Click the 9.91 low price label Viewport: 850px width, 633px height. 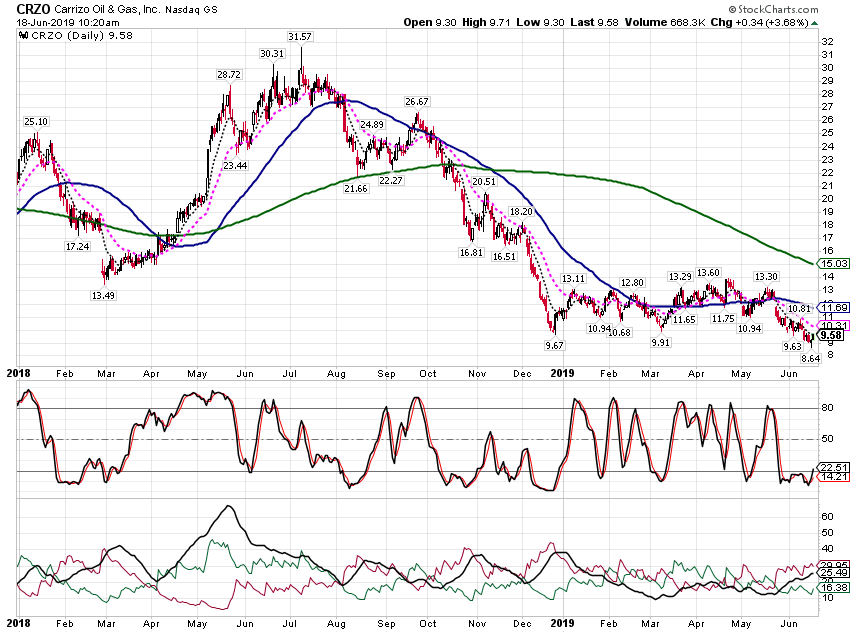click(x=660, y=343)
